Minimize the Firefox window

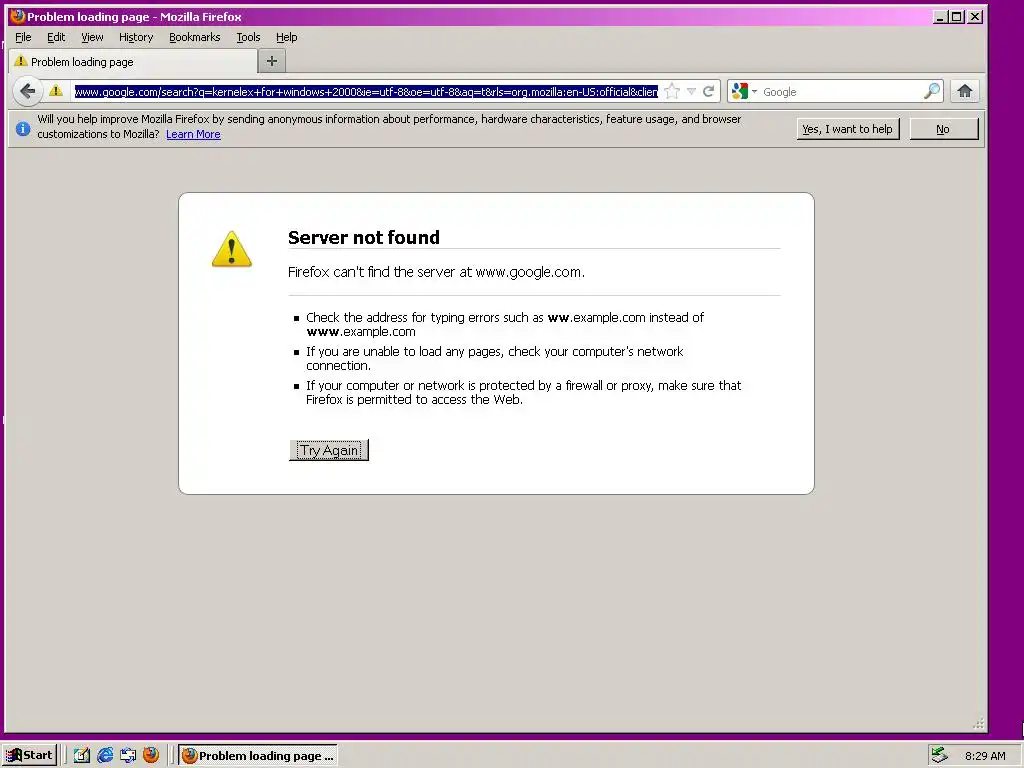tap(940, 16)
